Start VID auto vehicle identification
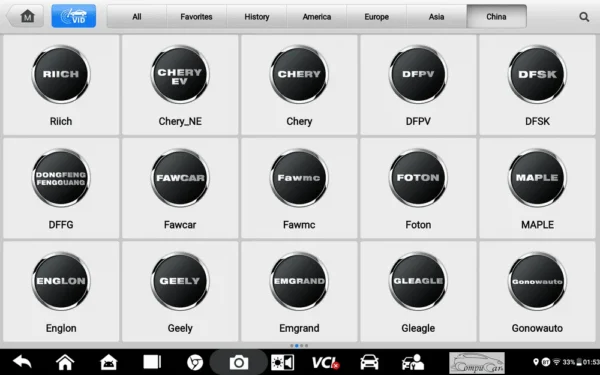600x375 pixels. pyautogui.click(x=73, y=16)
